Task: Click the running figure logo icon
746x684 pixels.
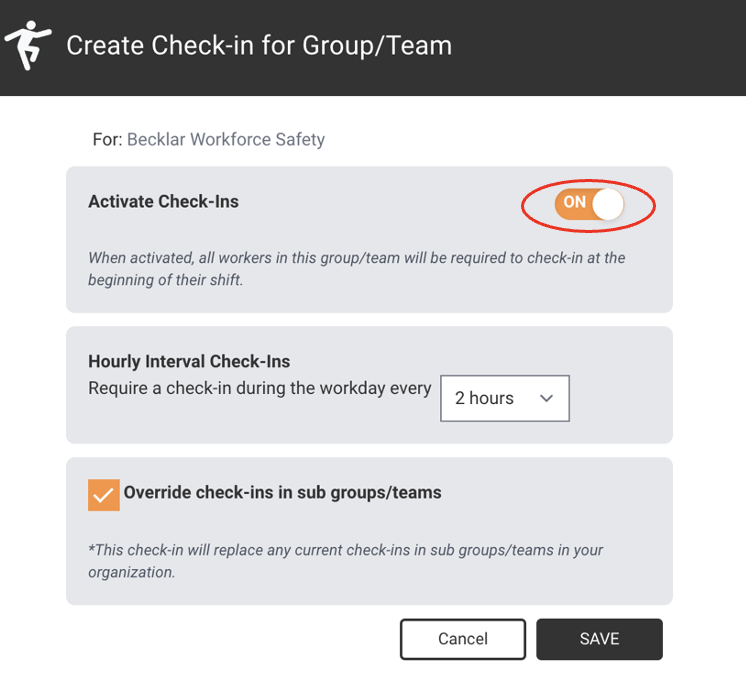Action: click(x=28, y=45)
